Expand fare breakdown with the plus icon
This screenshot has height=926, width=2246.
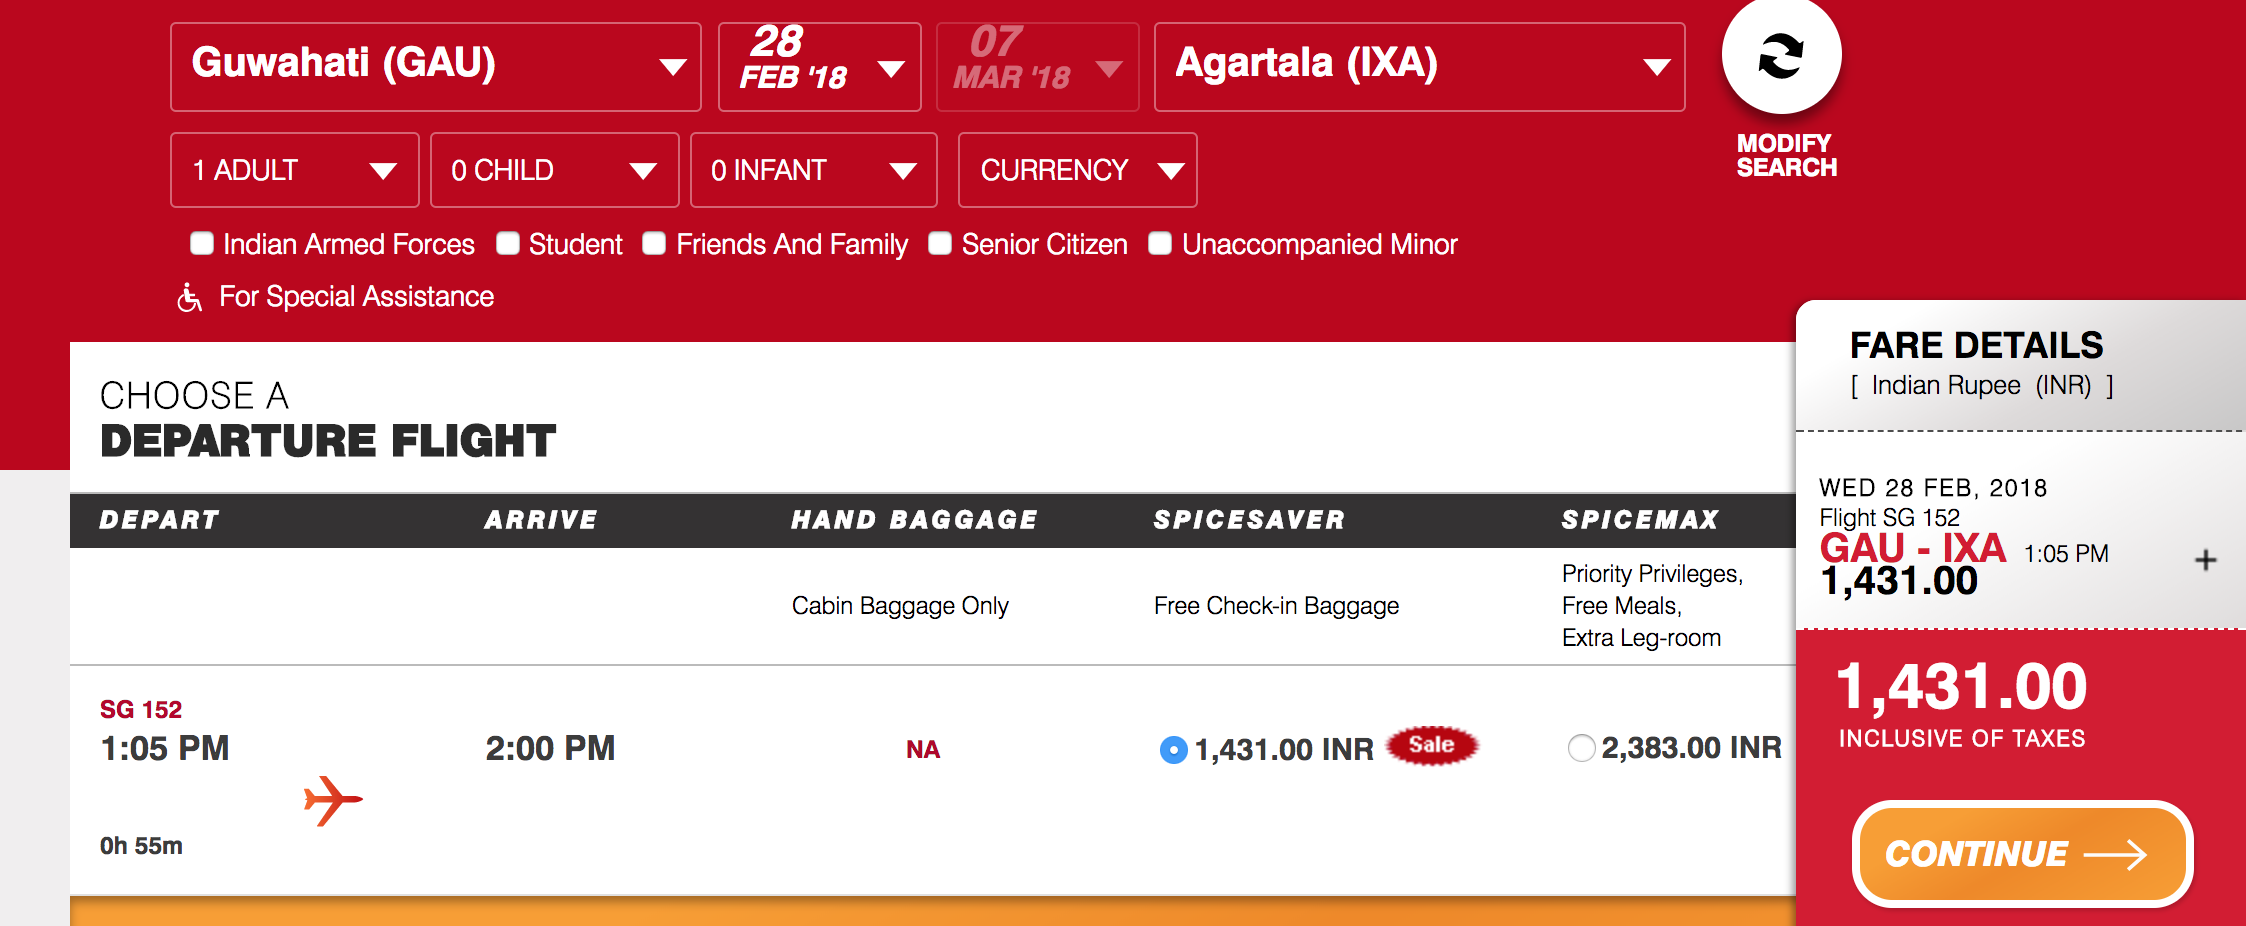click(x=2204, y=560)
